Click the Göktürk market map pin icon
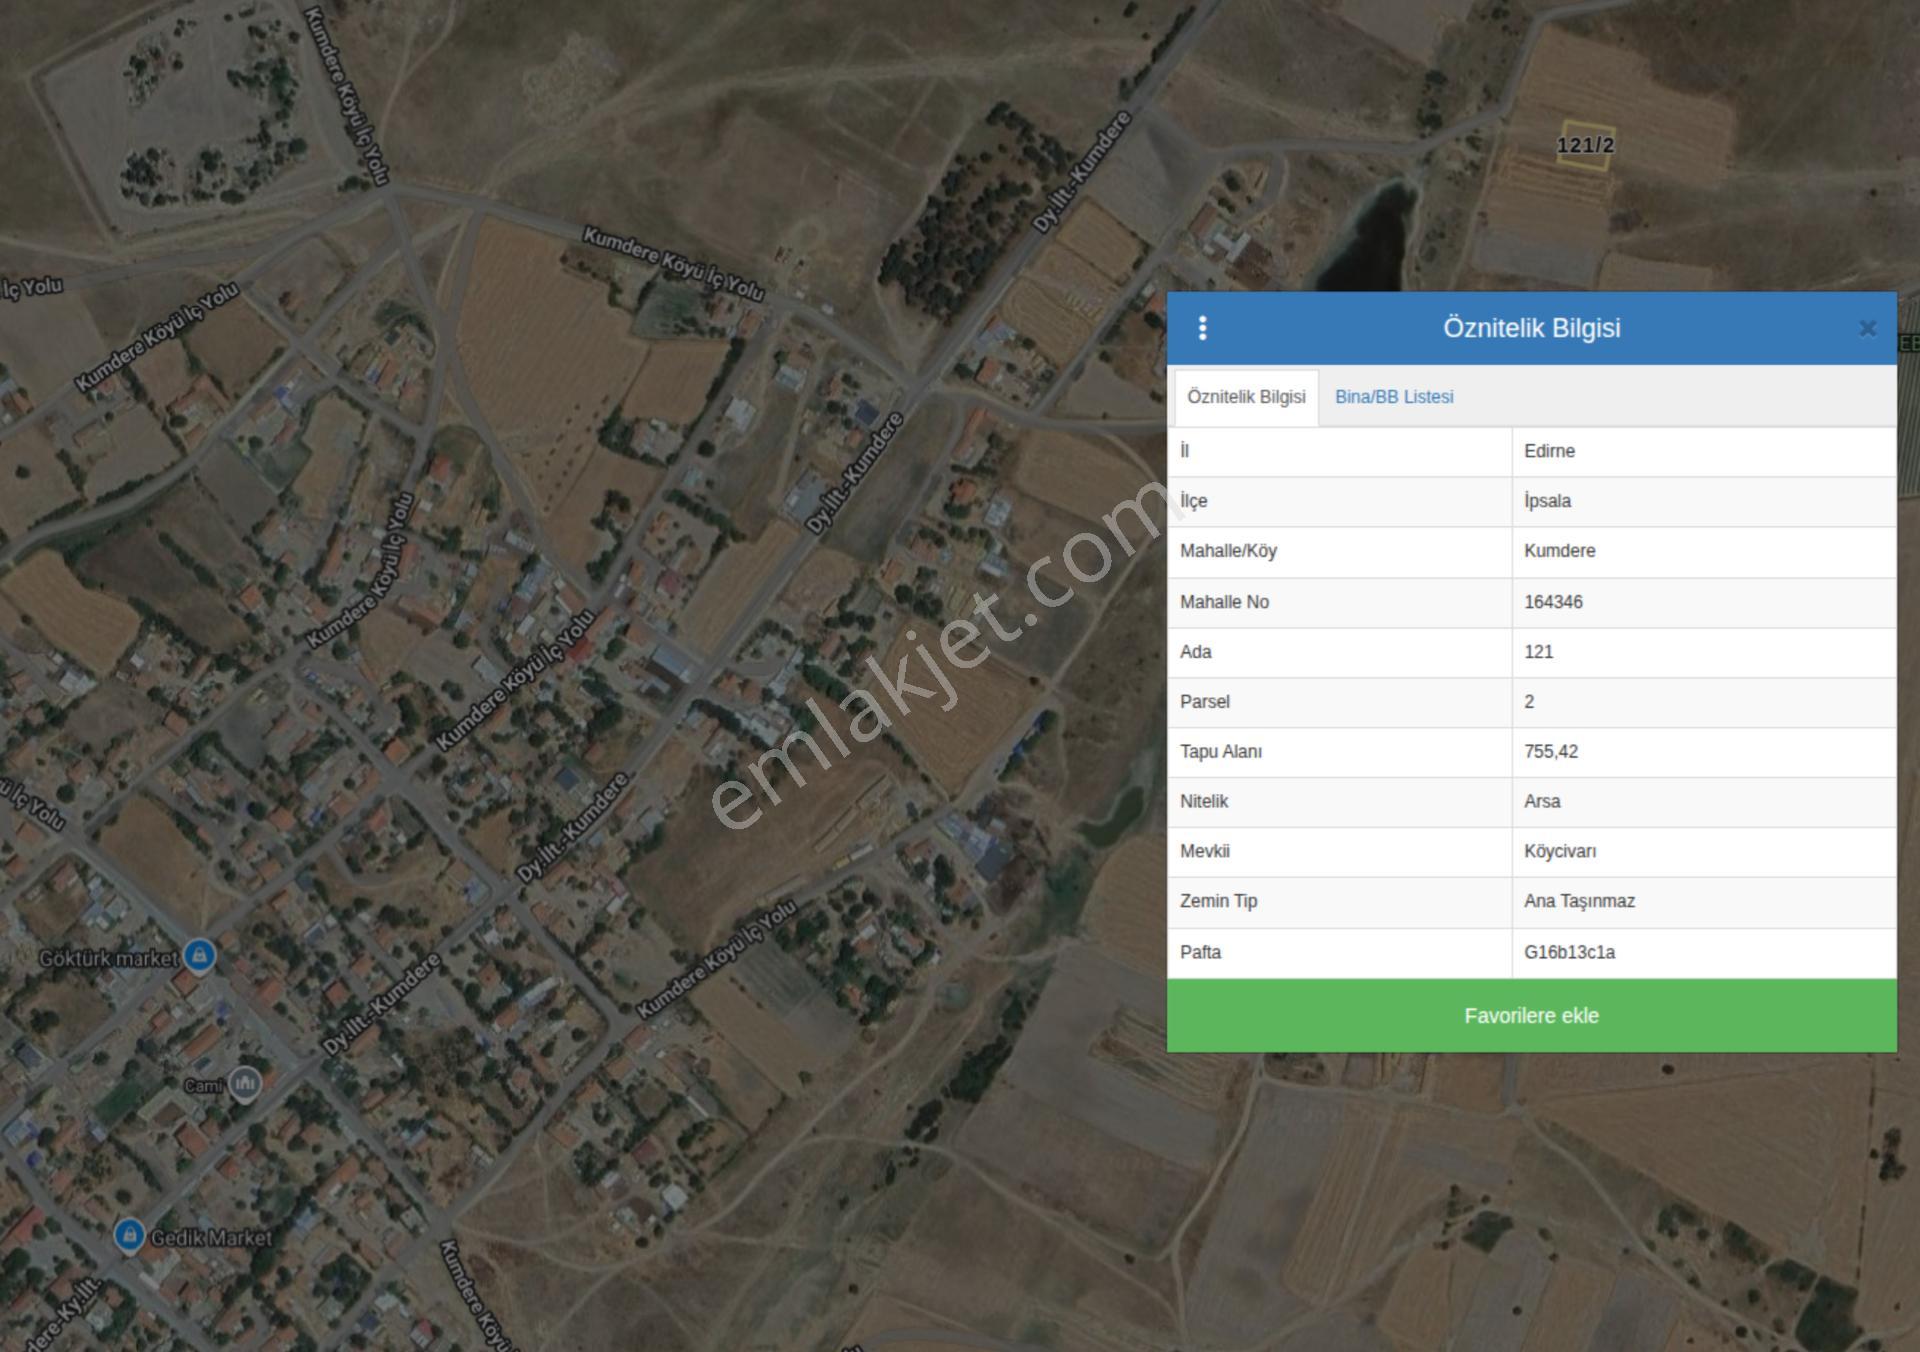Screen dimensions: 1920x1352 (199, 955)
